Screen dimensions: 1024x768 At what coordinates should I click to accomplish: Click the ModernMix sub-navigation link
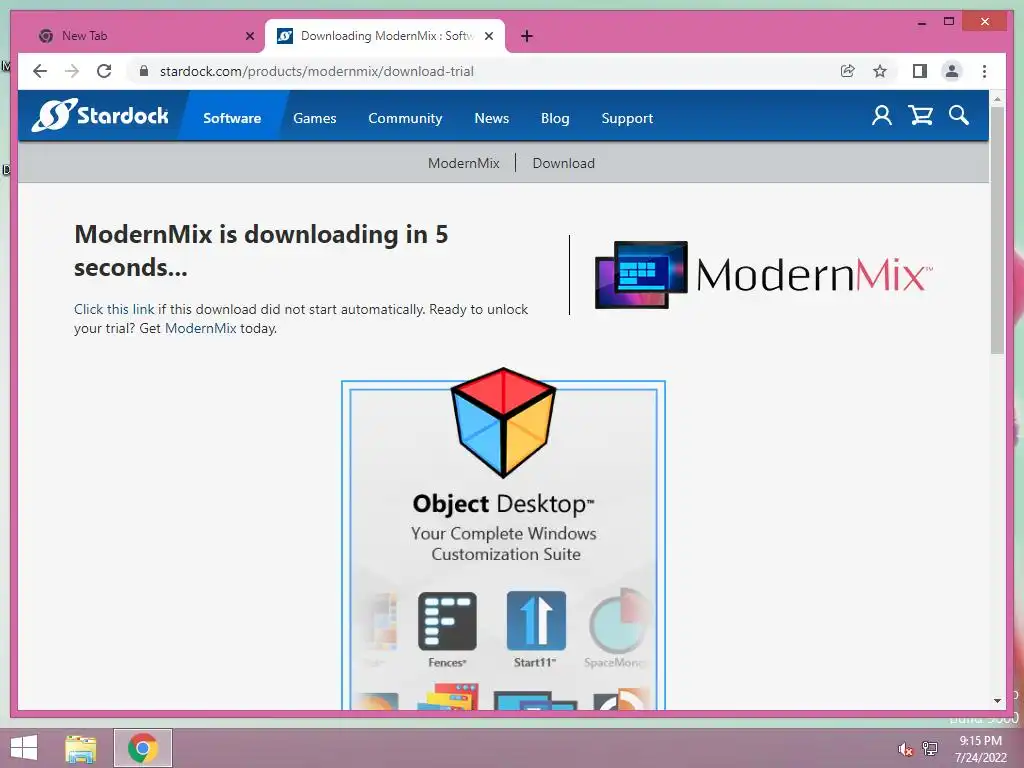point(464,163)
